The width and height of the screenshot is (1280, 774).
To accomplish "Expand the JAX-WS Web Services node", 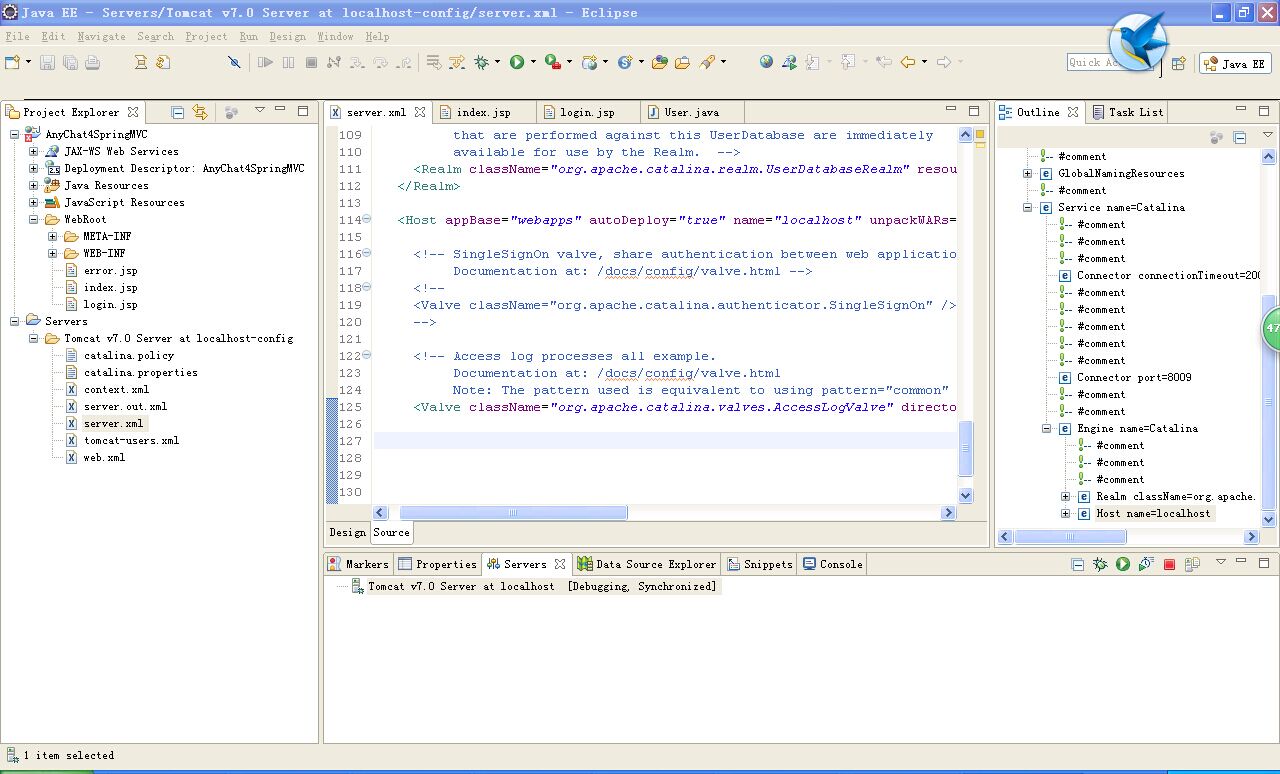I will (33, 151).
